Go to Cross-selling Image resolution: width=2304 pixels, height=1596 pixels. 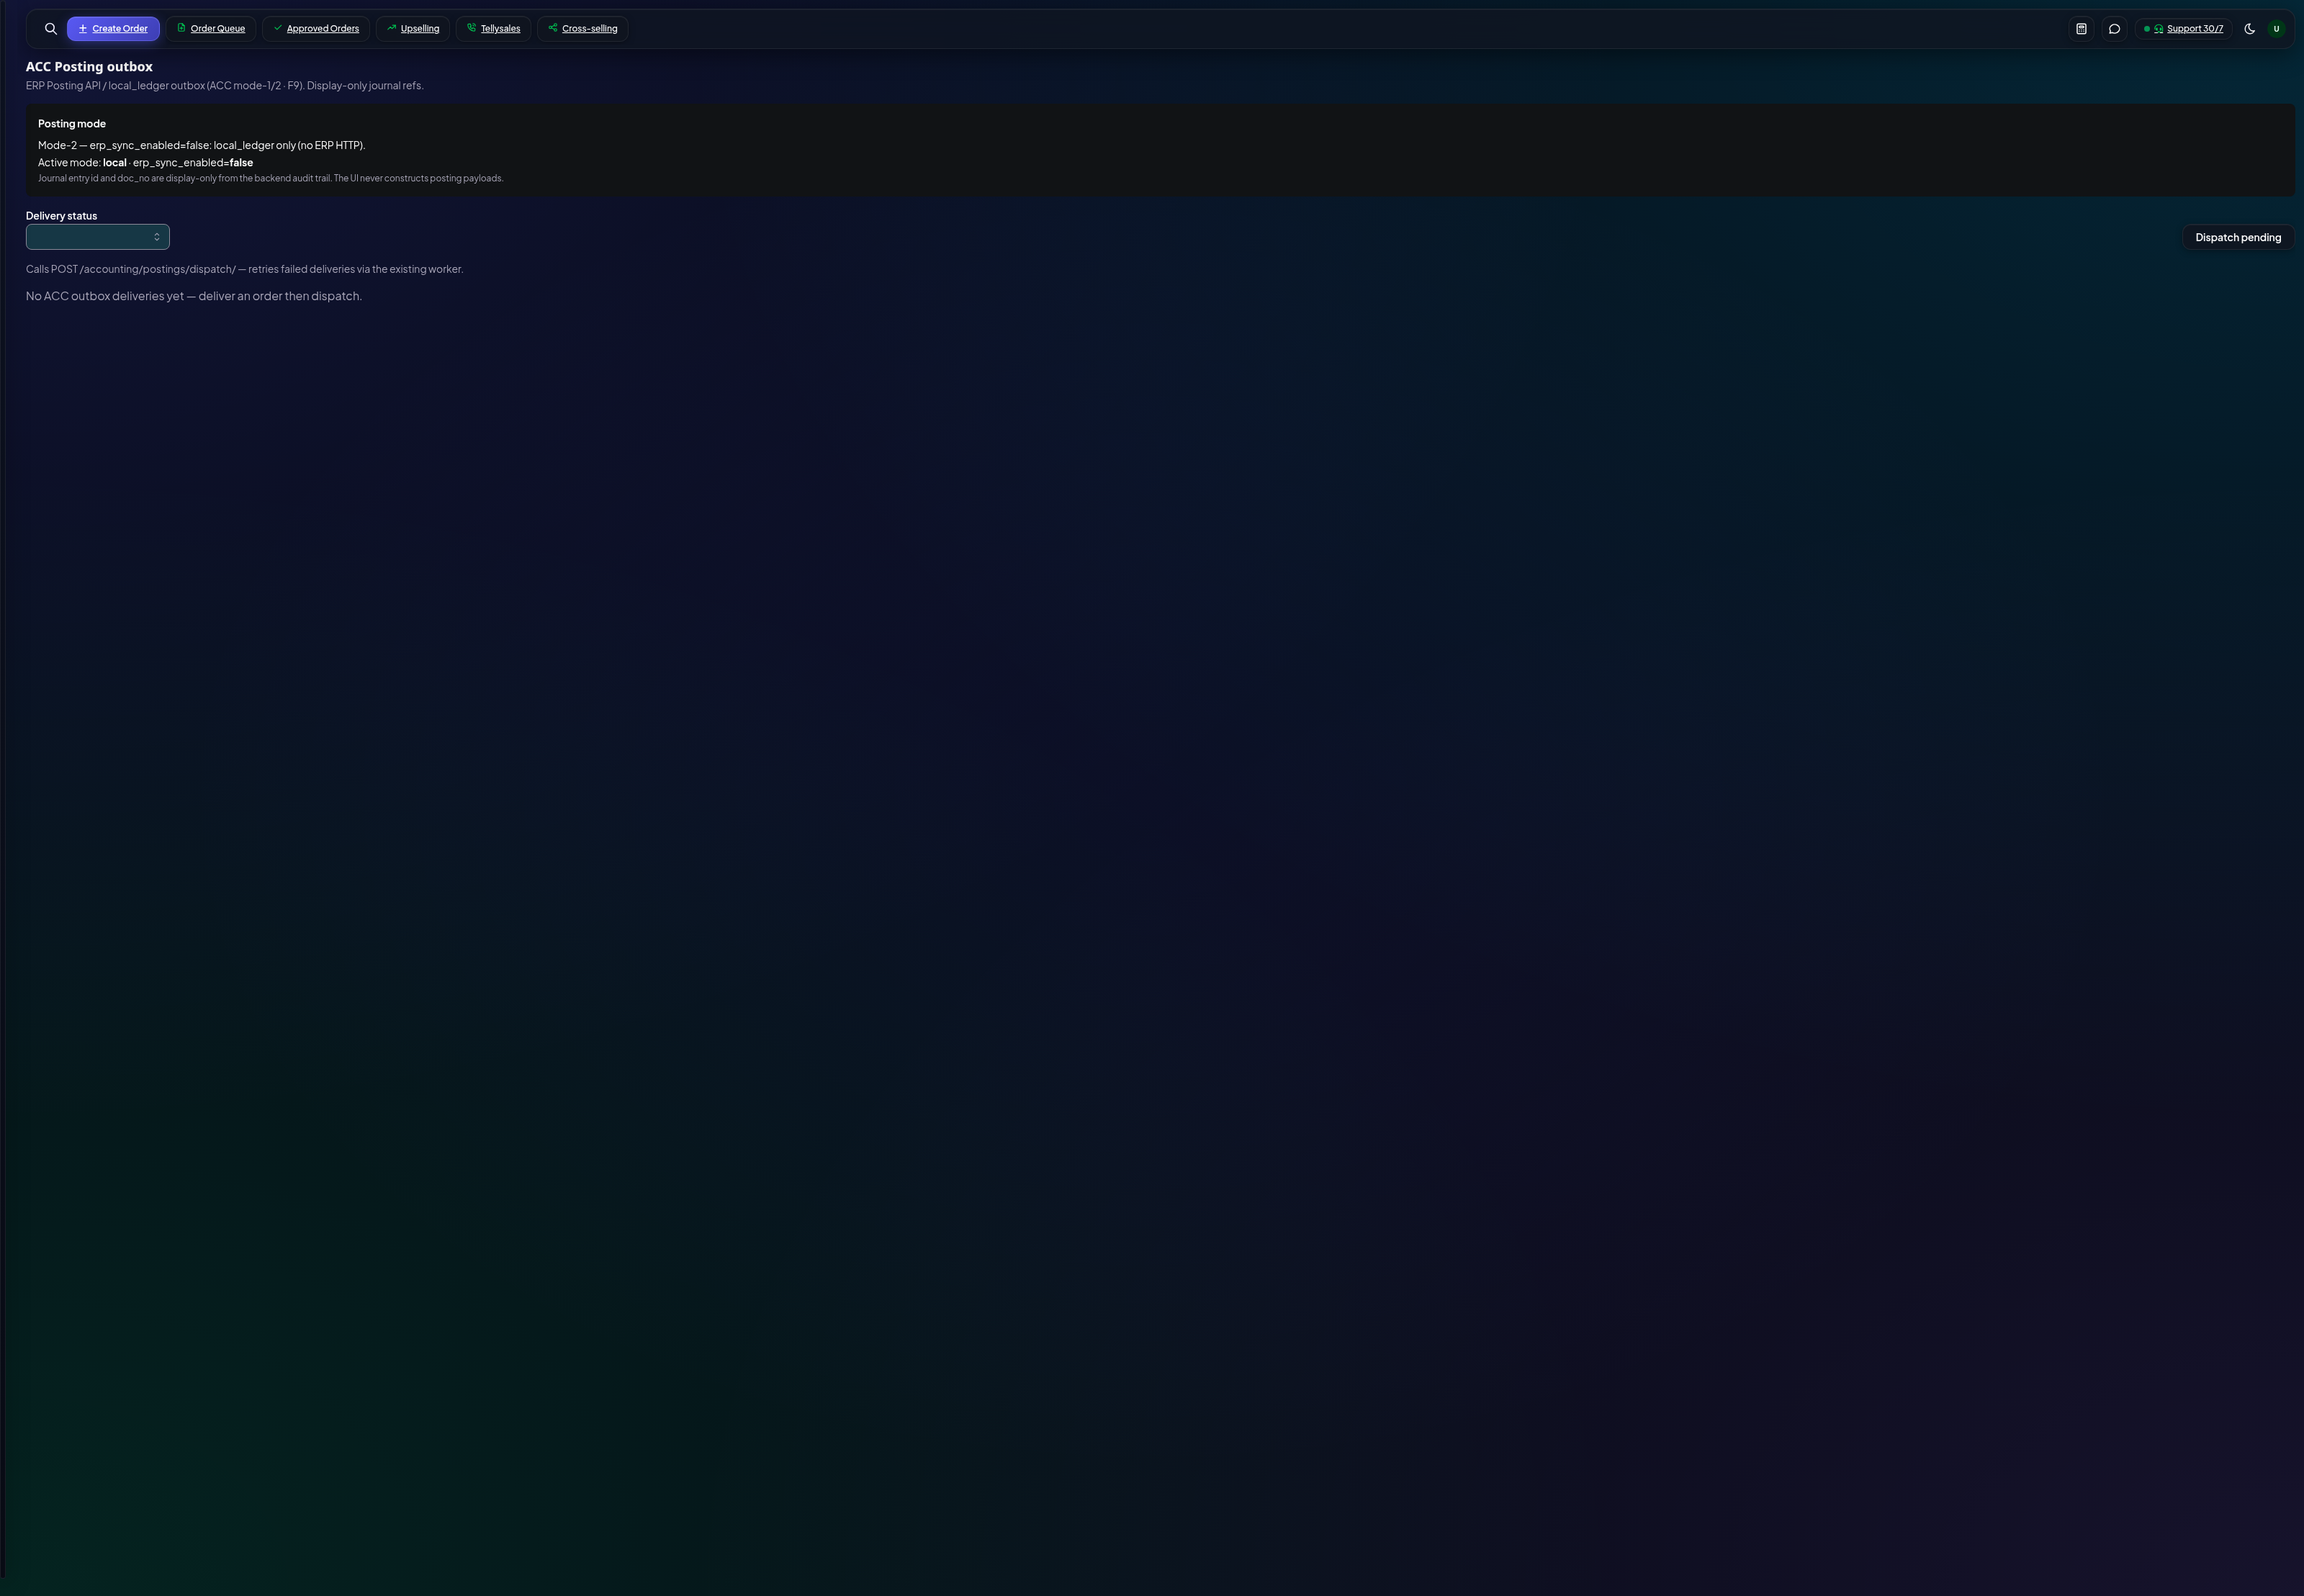point(583,29)
